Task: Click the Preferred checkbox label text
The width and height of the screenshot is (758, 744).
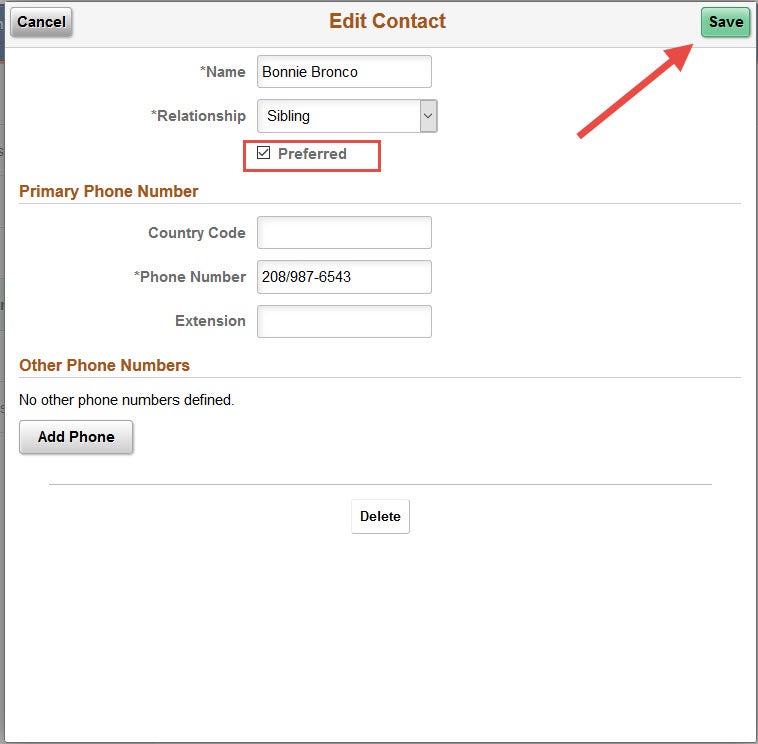Action: tap(312, 154)
